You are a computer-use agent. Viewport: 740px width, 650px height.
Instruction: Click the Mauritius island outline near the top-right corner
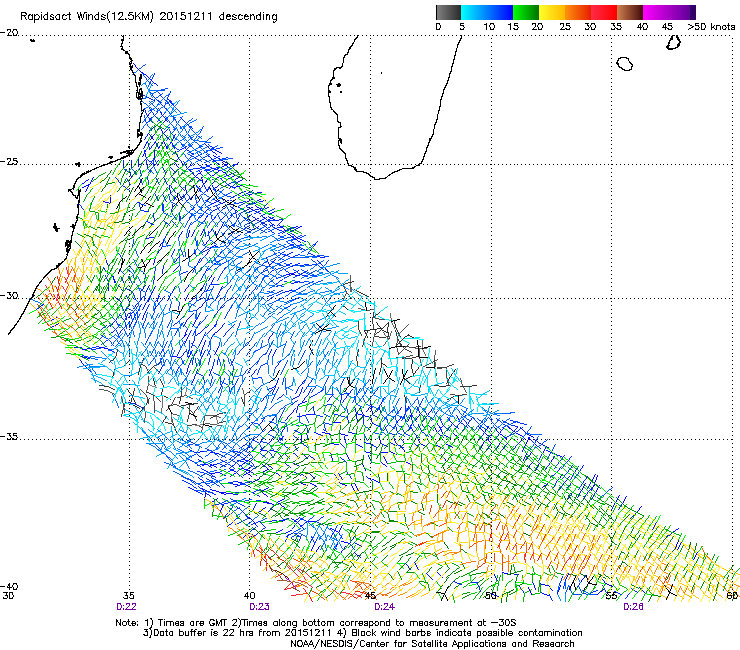coord(673,42)
